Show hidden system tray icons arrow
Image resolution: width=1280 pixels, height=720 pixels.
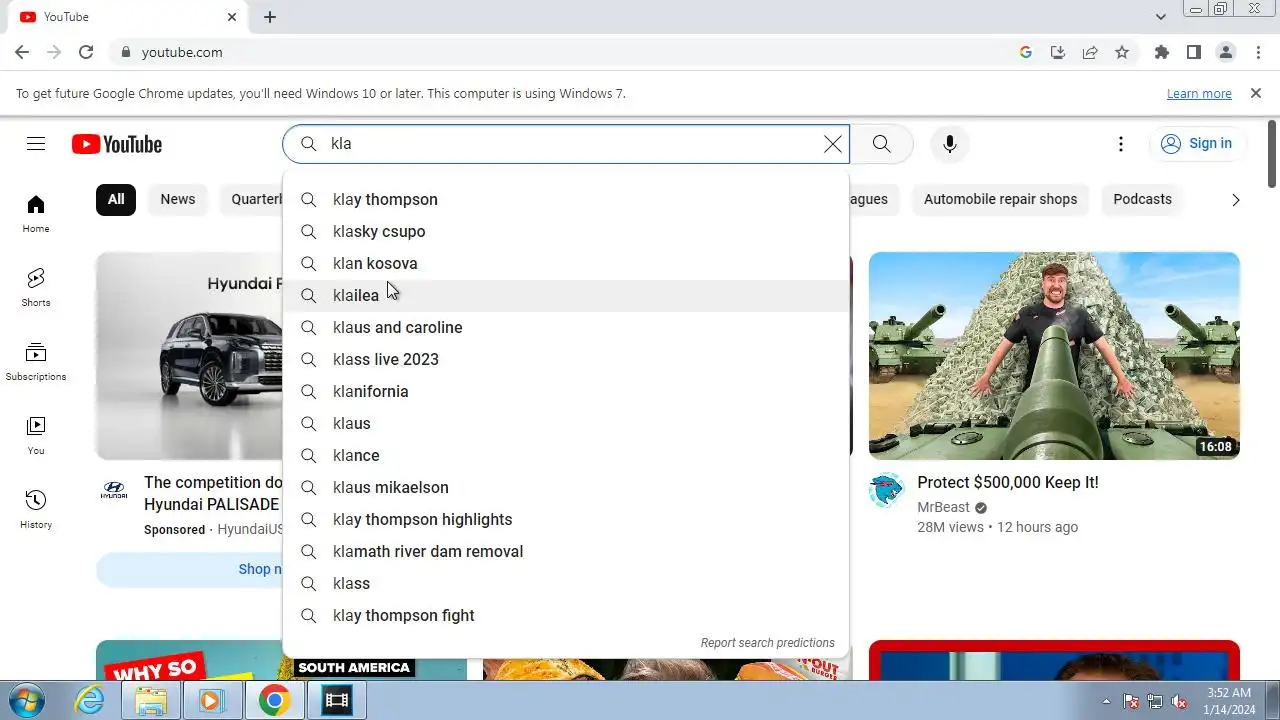tap(1106, 701)
